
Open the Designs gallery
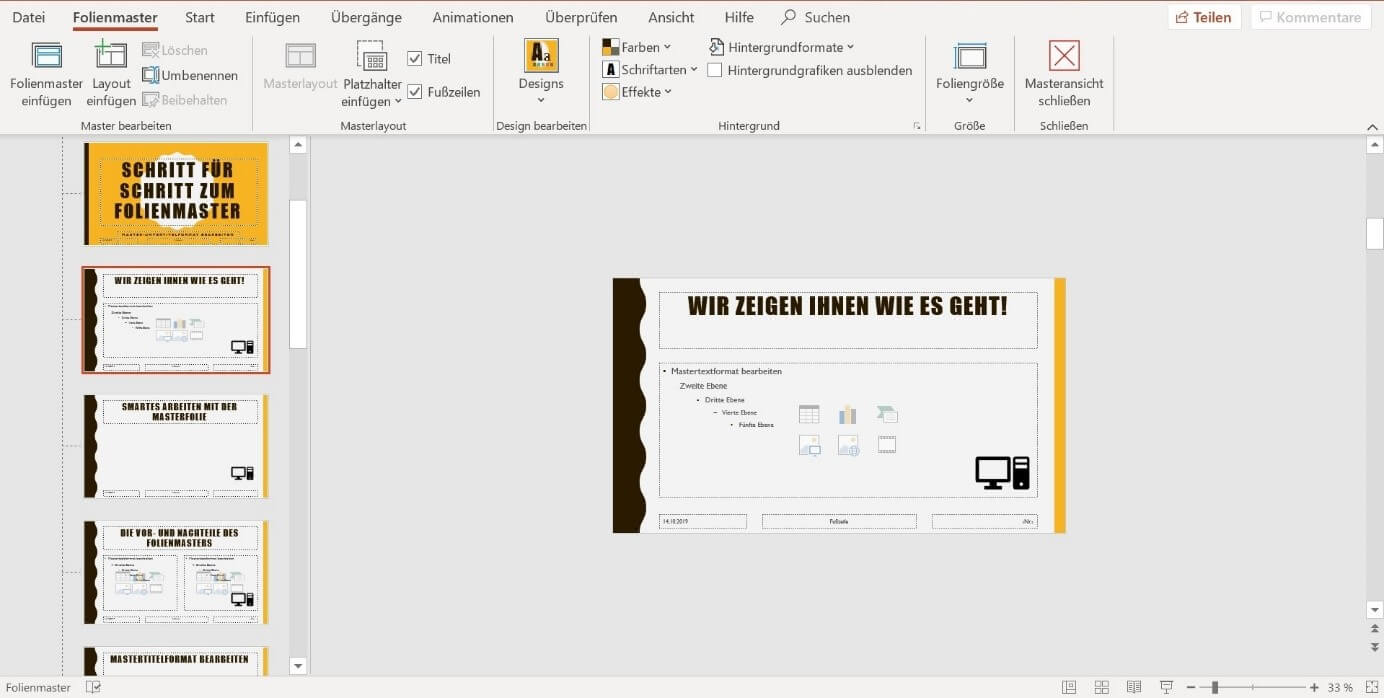click(x=541, y=70)
